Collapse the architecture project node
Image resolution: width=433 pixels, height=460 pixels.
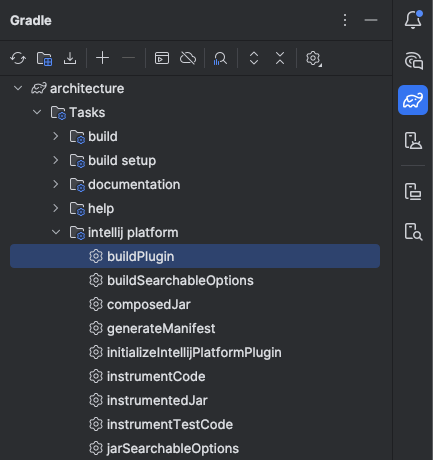(x=18, y=88)
